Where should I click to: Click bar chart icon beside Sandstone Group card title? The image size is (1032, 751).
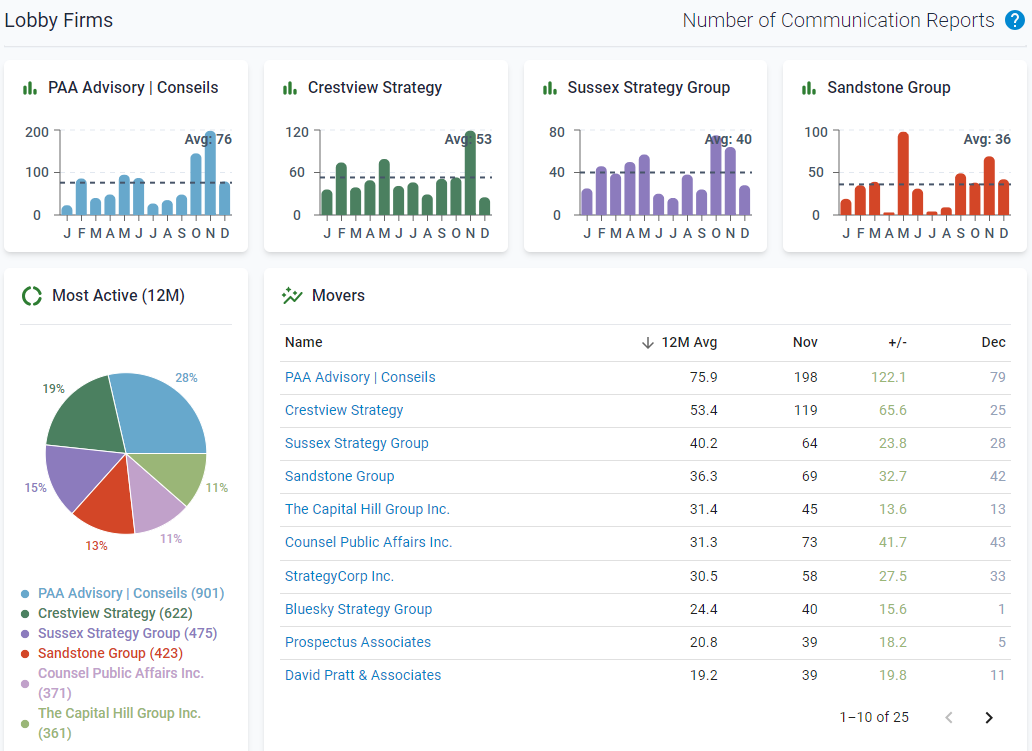[x=809, y=88]
